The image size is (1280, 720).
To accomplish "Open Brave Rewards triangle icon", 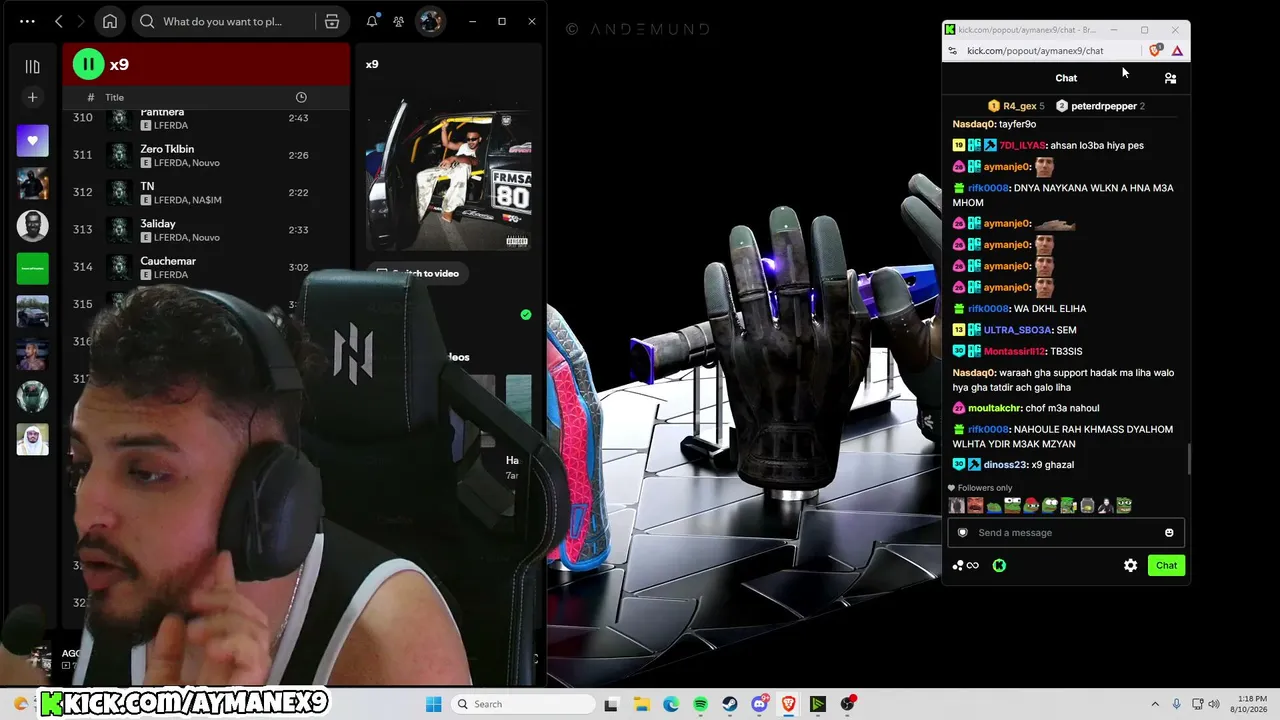I will point(1177,51).
